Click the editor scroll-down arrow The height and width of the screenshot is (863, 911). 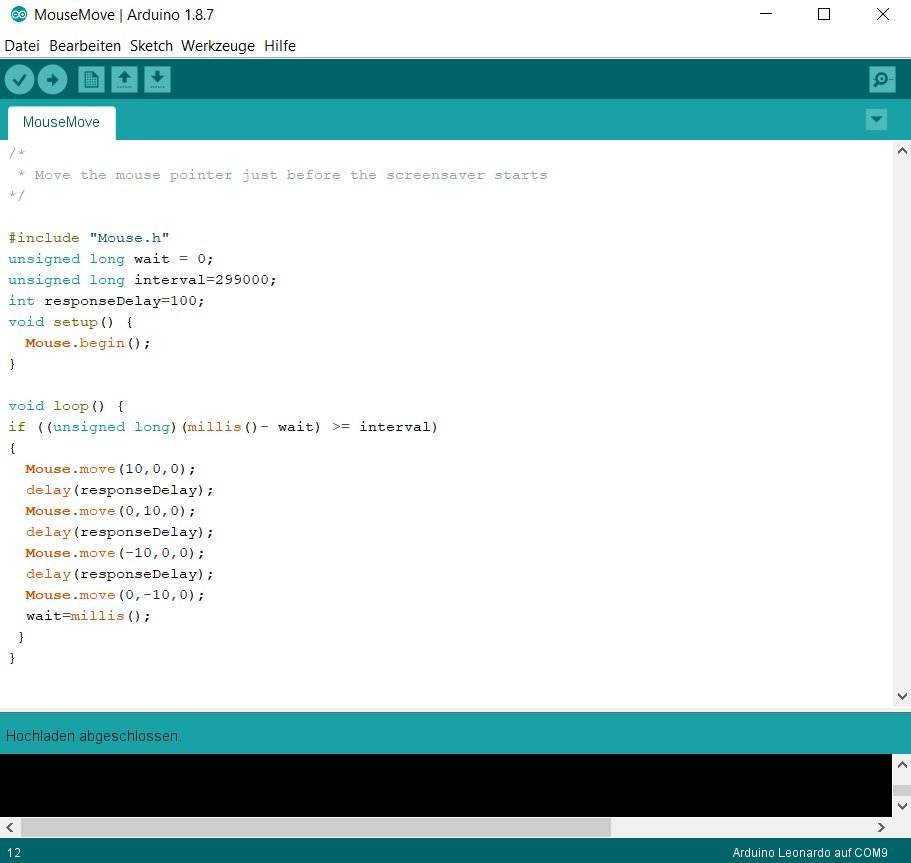tap(902, 696)
